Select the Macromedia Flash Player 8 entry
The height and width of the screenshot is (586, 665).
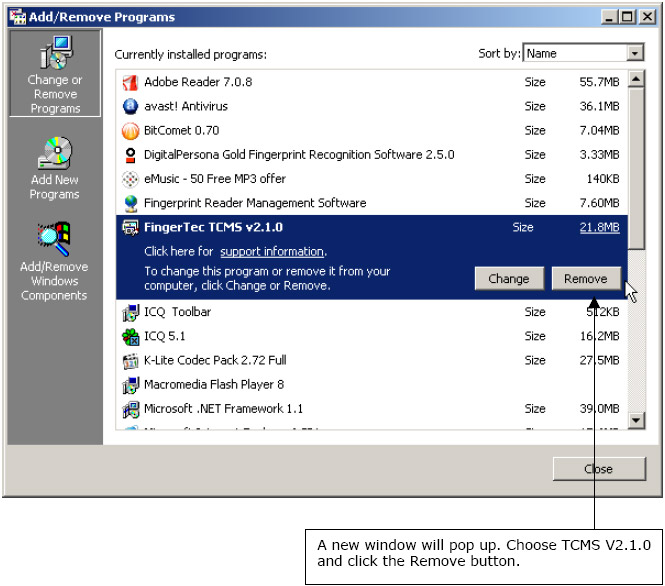click(372, 384)
